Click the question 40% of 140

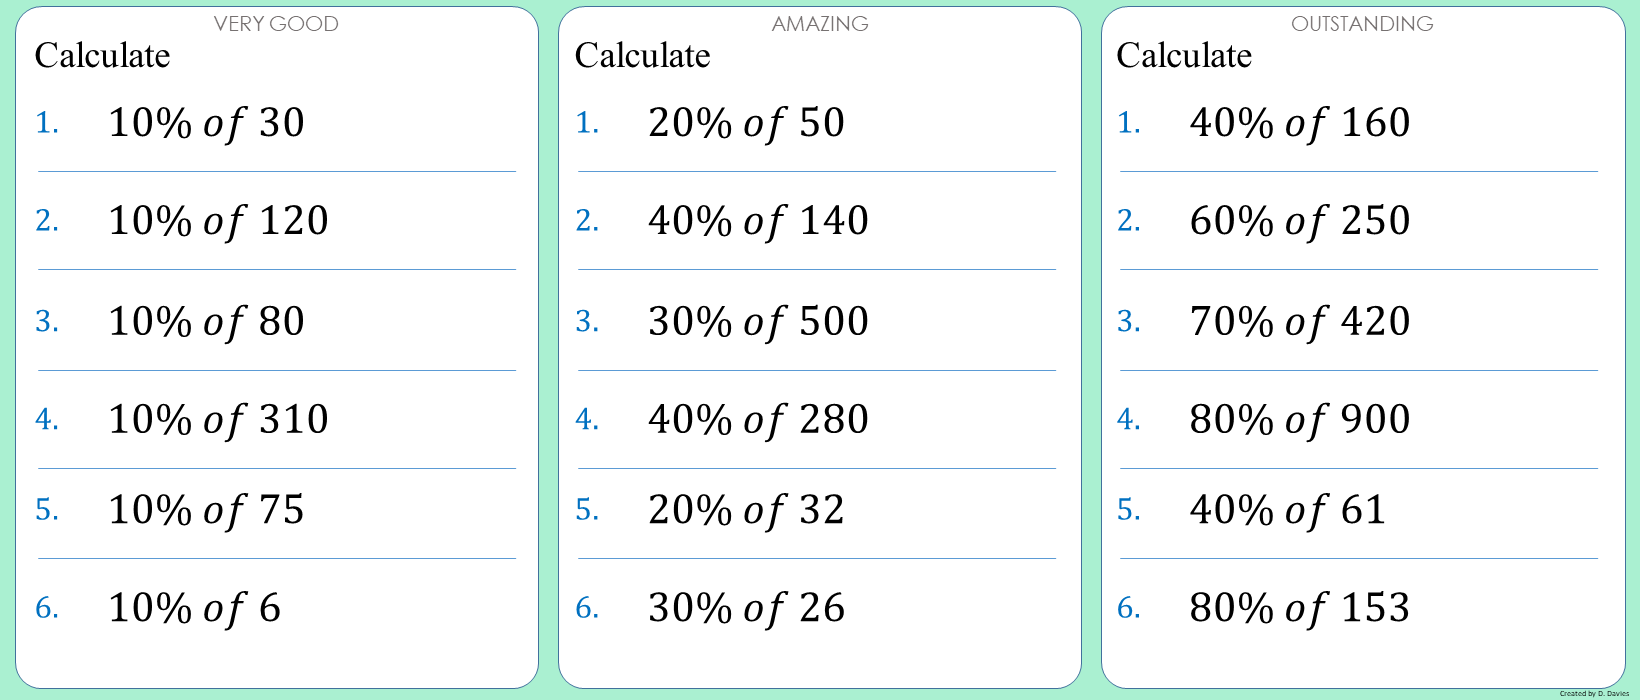pyautogui.click(x=758, y=221)
